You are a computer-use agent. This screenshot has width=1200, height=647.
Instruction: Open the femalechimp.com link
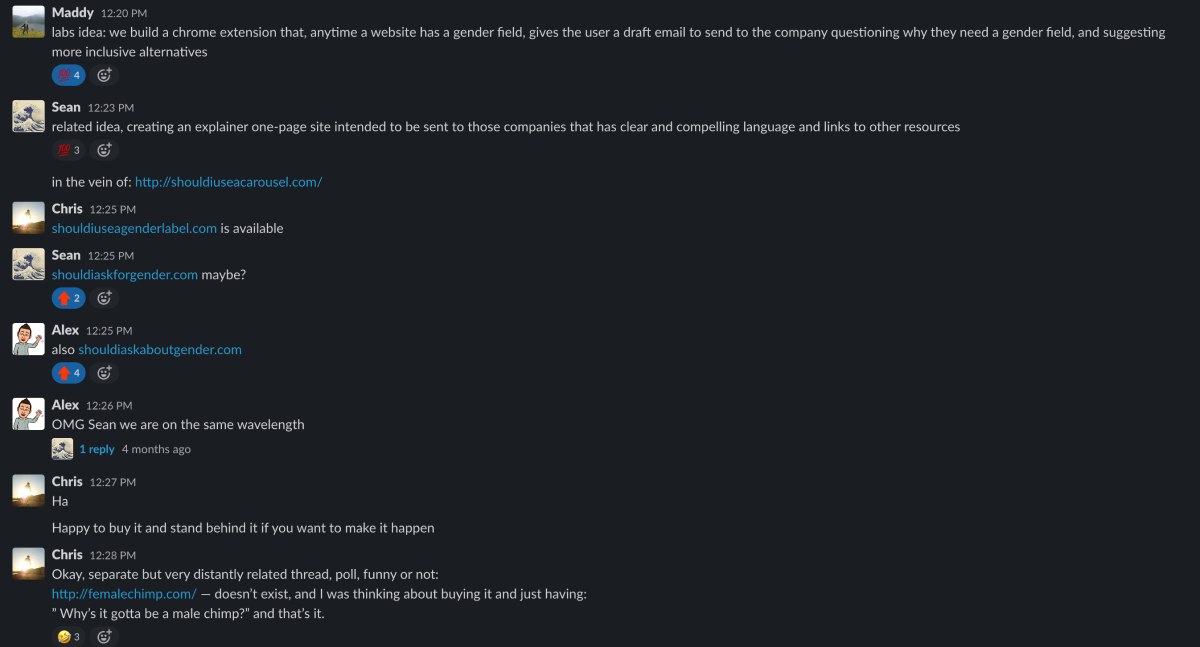[x=124, y=593]
